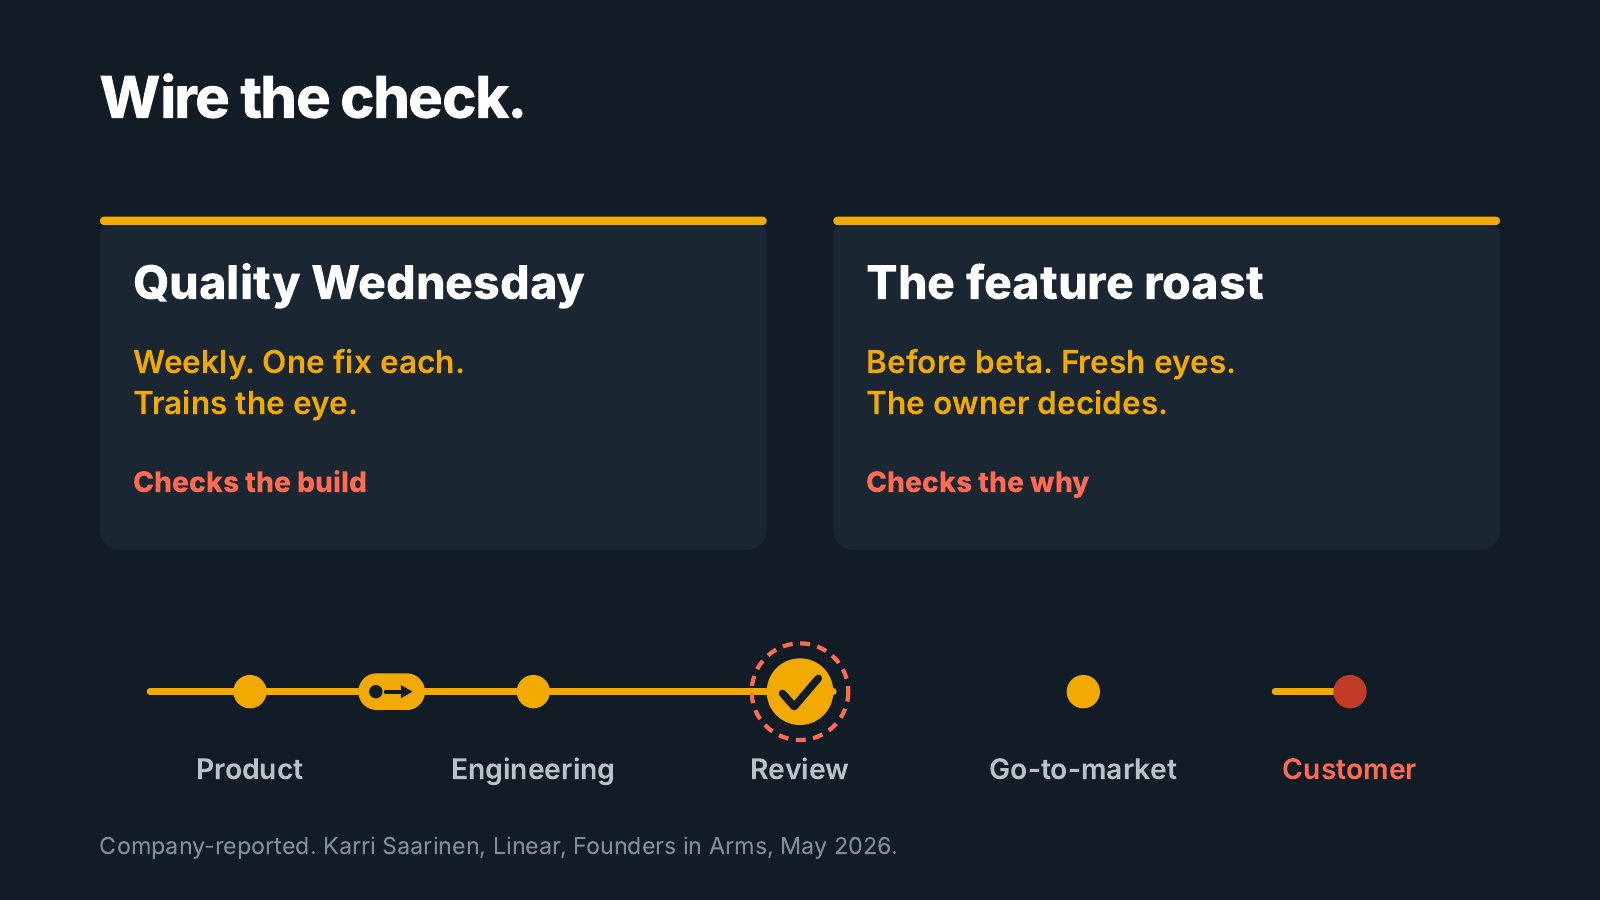The height and width of the screenshot is (900, 1600).
Task: Click the Review stage label
Action: (799, 769)
